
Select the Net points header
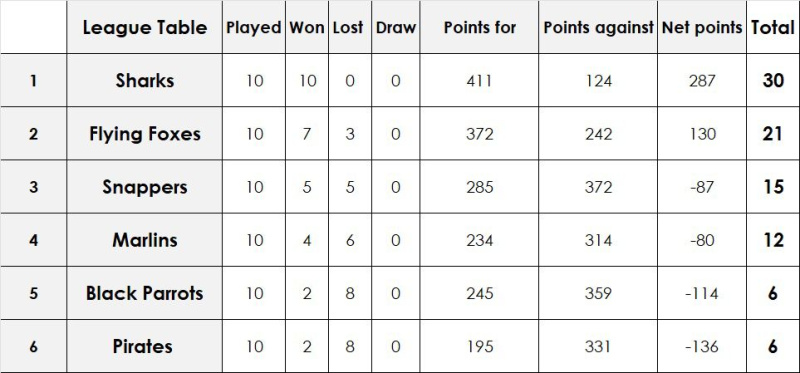[x=702, y=27]
